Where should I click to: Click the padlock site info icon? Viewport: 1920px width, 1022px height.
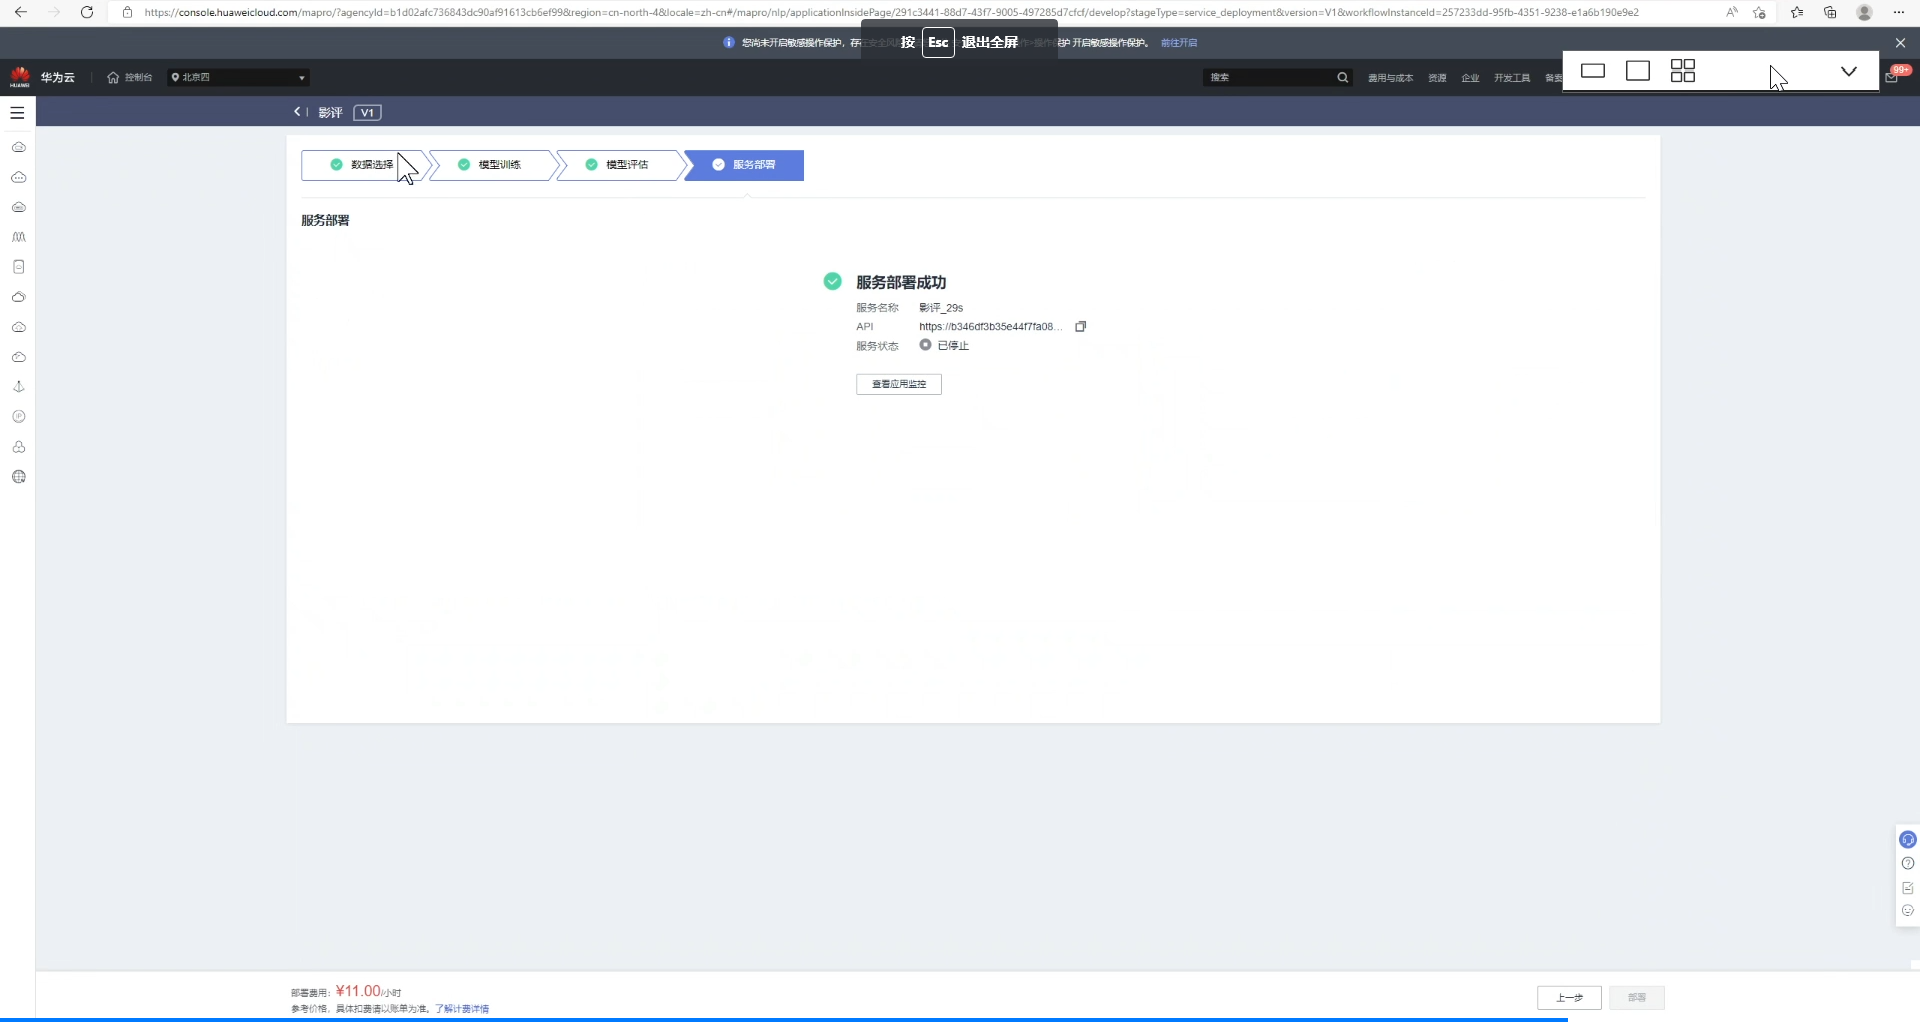pyautogui.click(x=127, y=12)
